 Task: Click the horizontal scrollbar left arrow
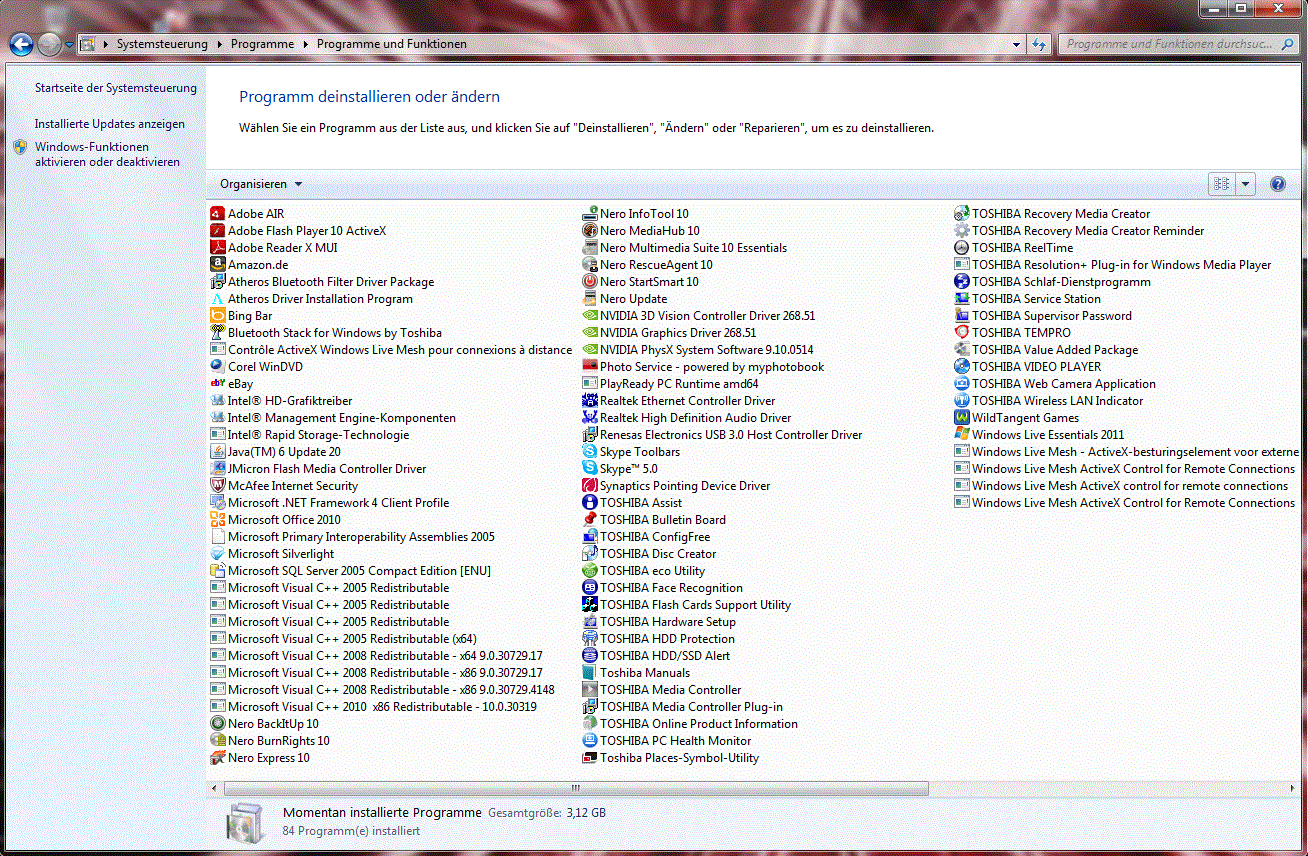(x=215, y=789)
